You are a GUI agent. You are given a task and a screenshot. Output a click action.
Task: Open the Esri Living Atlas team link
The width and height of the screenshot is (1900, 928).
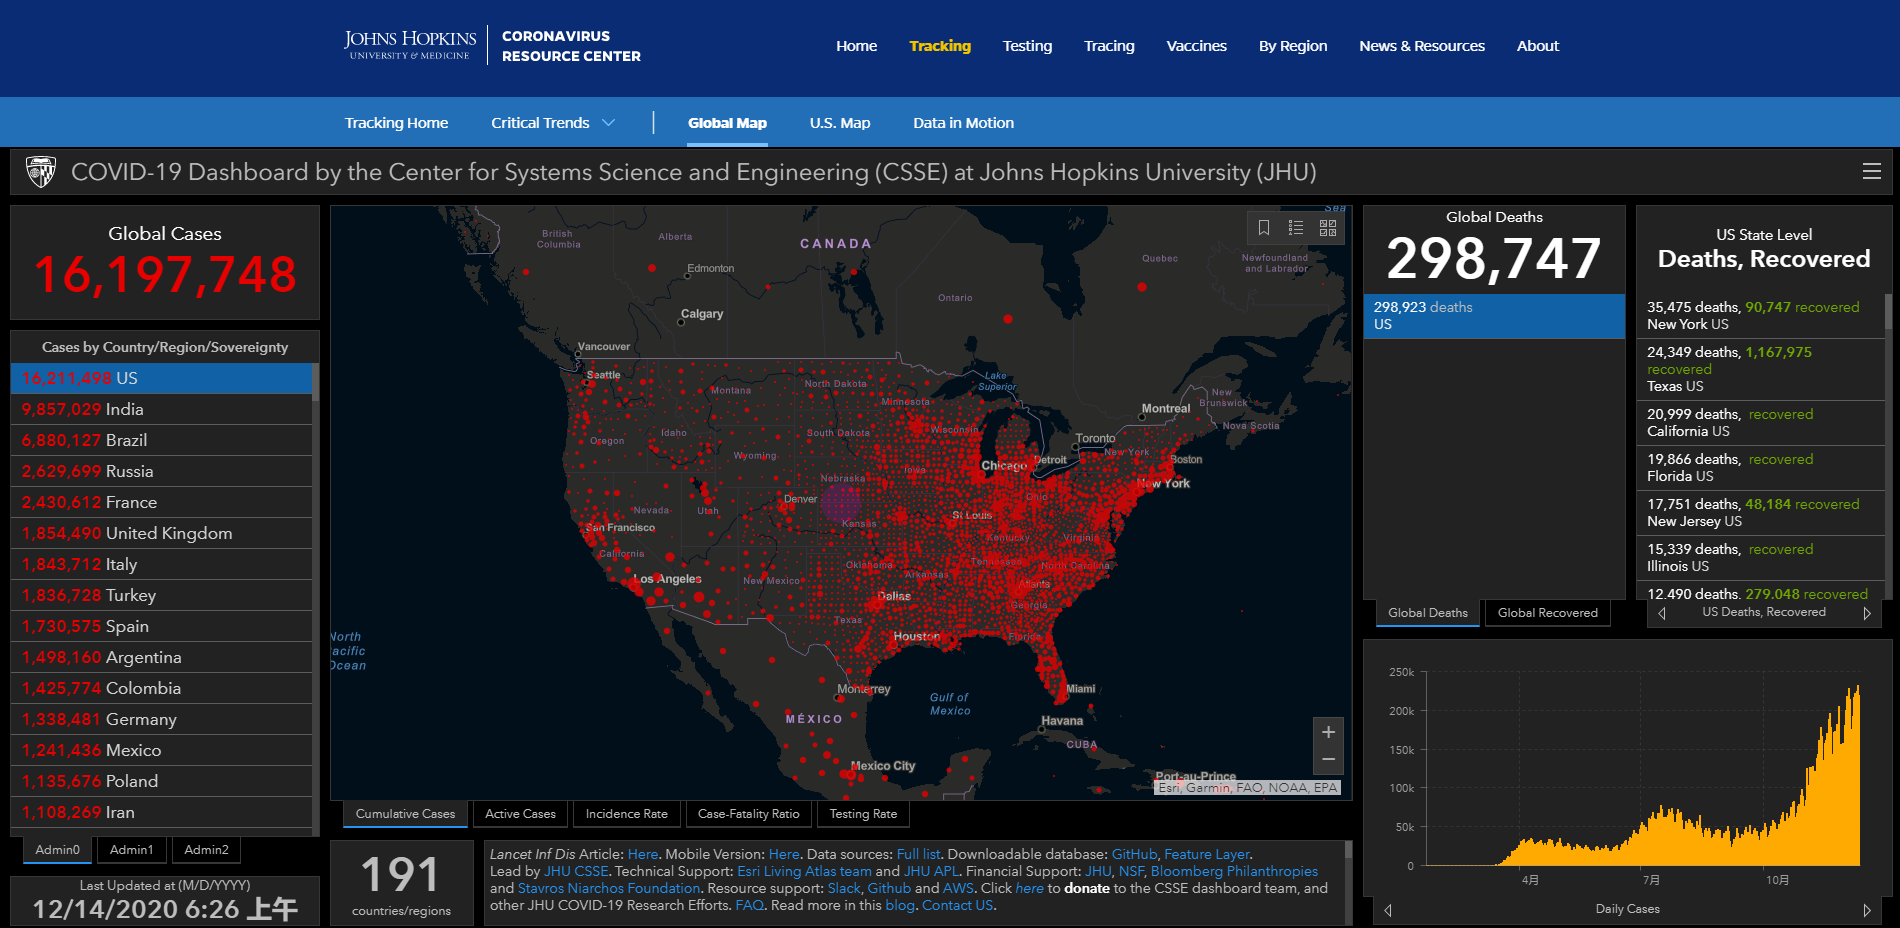pos(804,871)
